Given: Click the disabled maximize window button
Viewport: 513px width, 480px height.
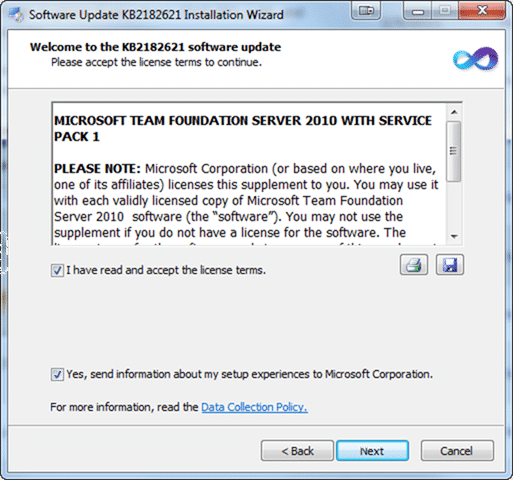Looking at the screenshot, I should pos(445,11).
